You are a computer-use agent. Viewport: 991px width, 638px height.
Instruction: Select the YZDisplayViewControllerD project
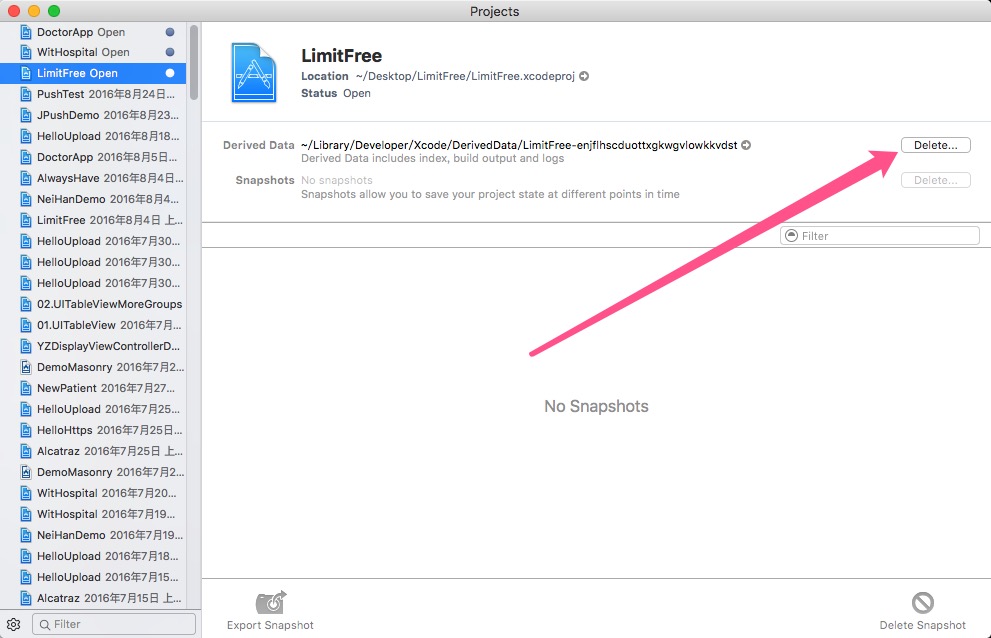93,346
